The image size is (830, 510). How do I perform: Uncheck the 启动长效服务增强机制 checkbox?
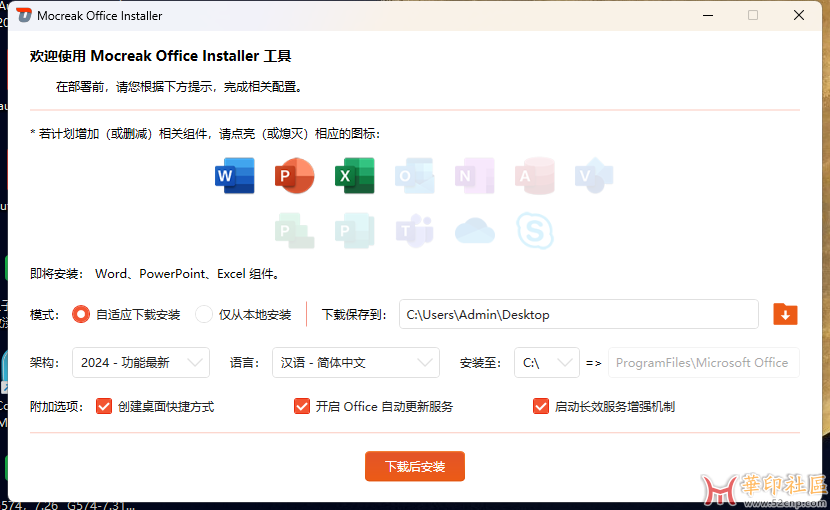[x=540, y=407]
